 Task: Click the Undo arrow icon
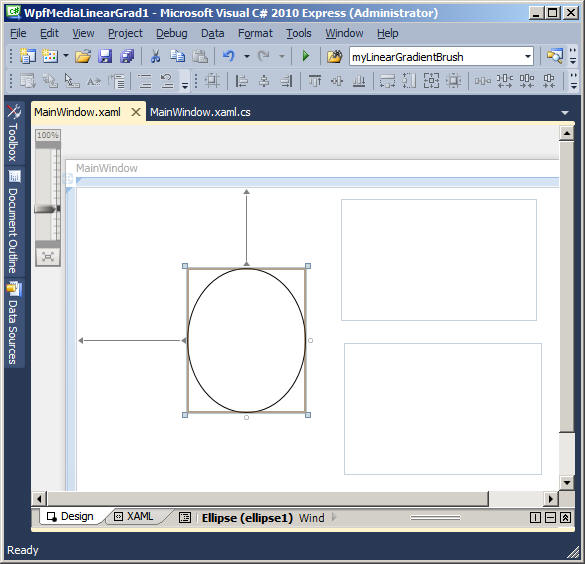[228, 56]
